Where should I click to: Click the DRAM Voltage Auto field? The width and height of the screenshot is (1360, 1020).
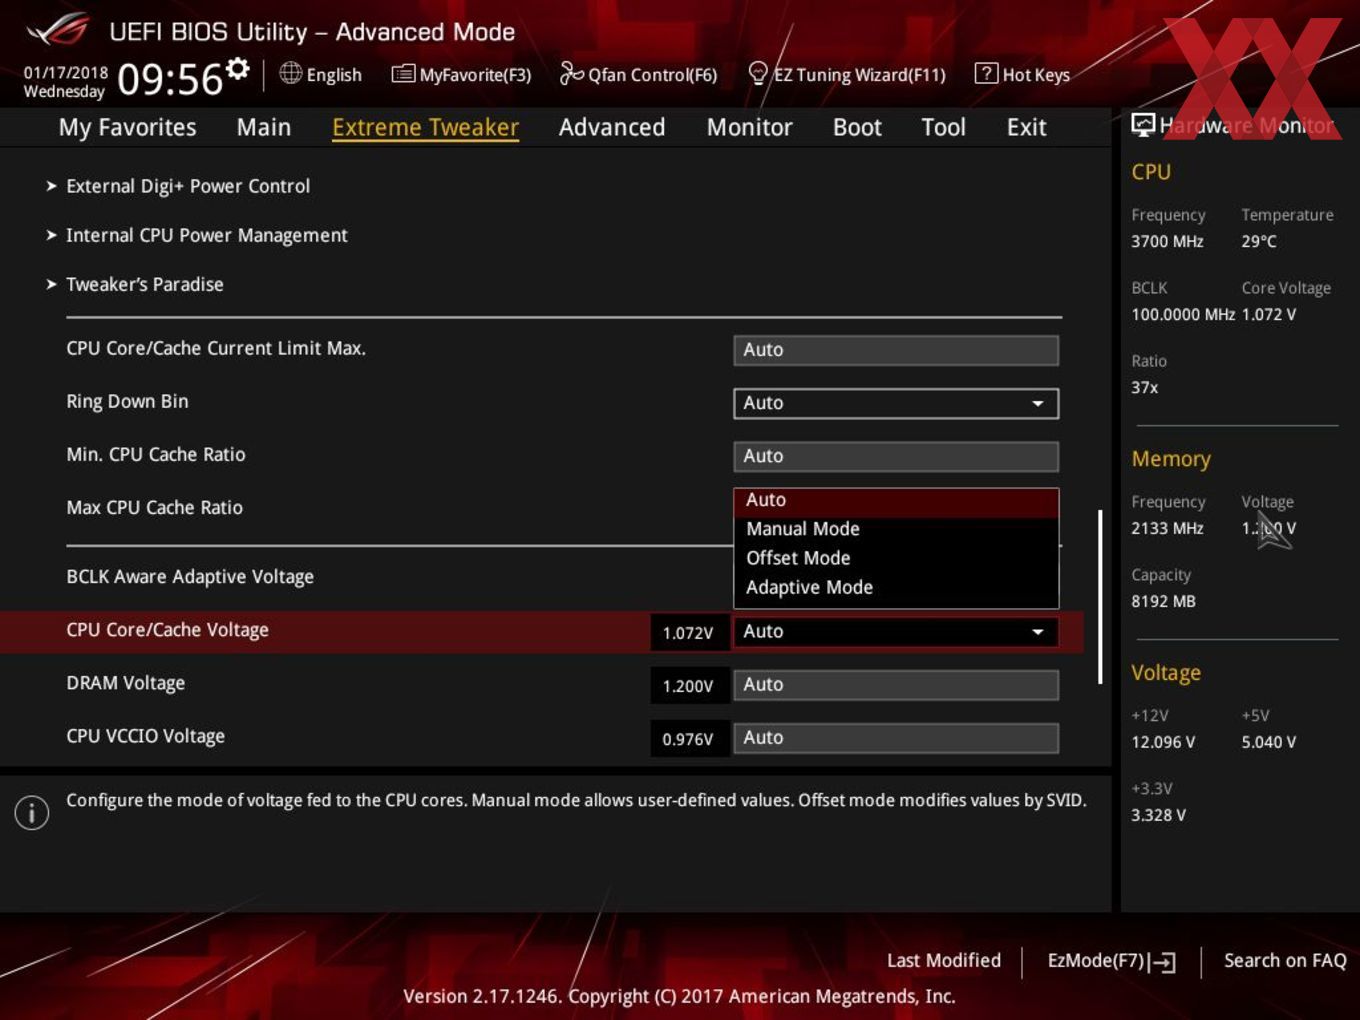896,685
